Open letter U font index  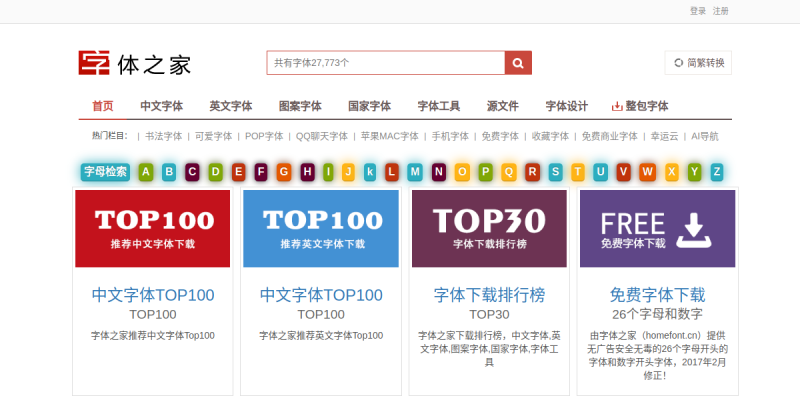(x=601, y=172)
